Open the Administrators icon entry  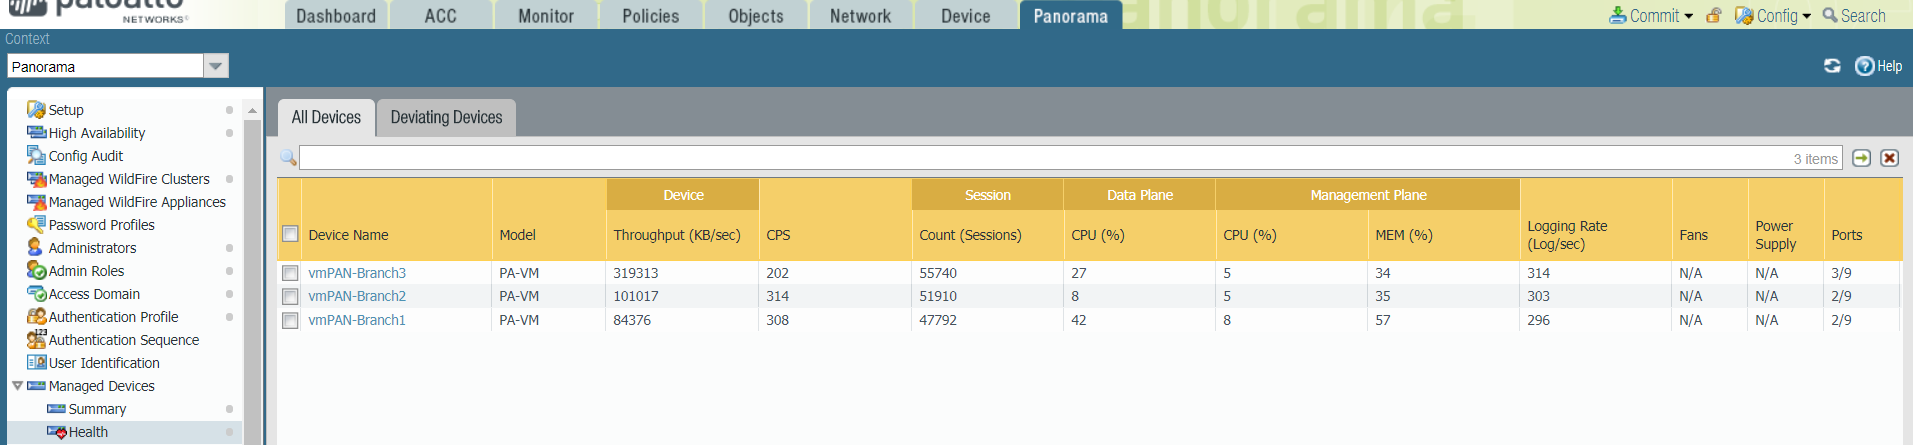tap(36, 248)
